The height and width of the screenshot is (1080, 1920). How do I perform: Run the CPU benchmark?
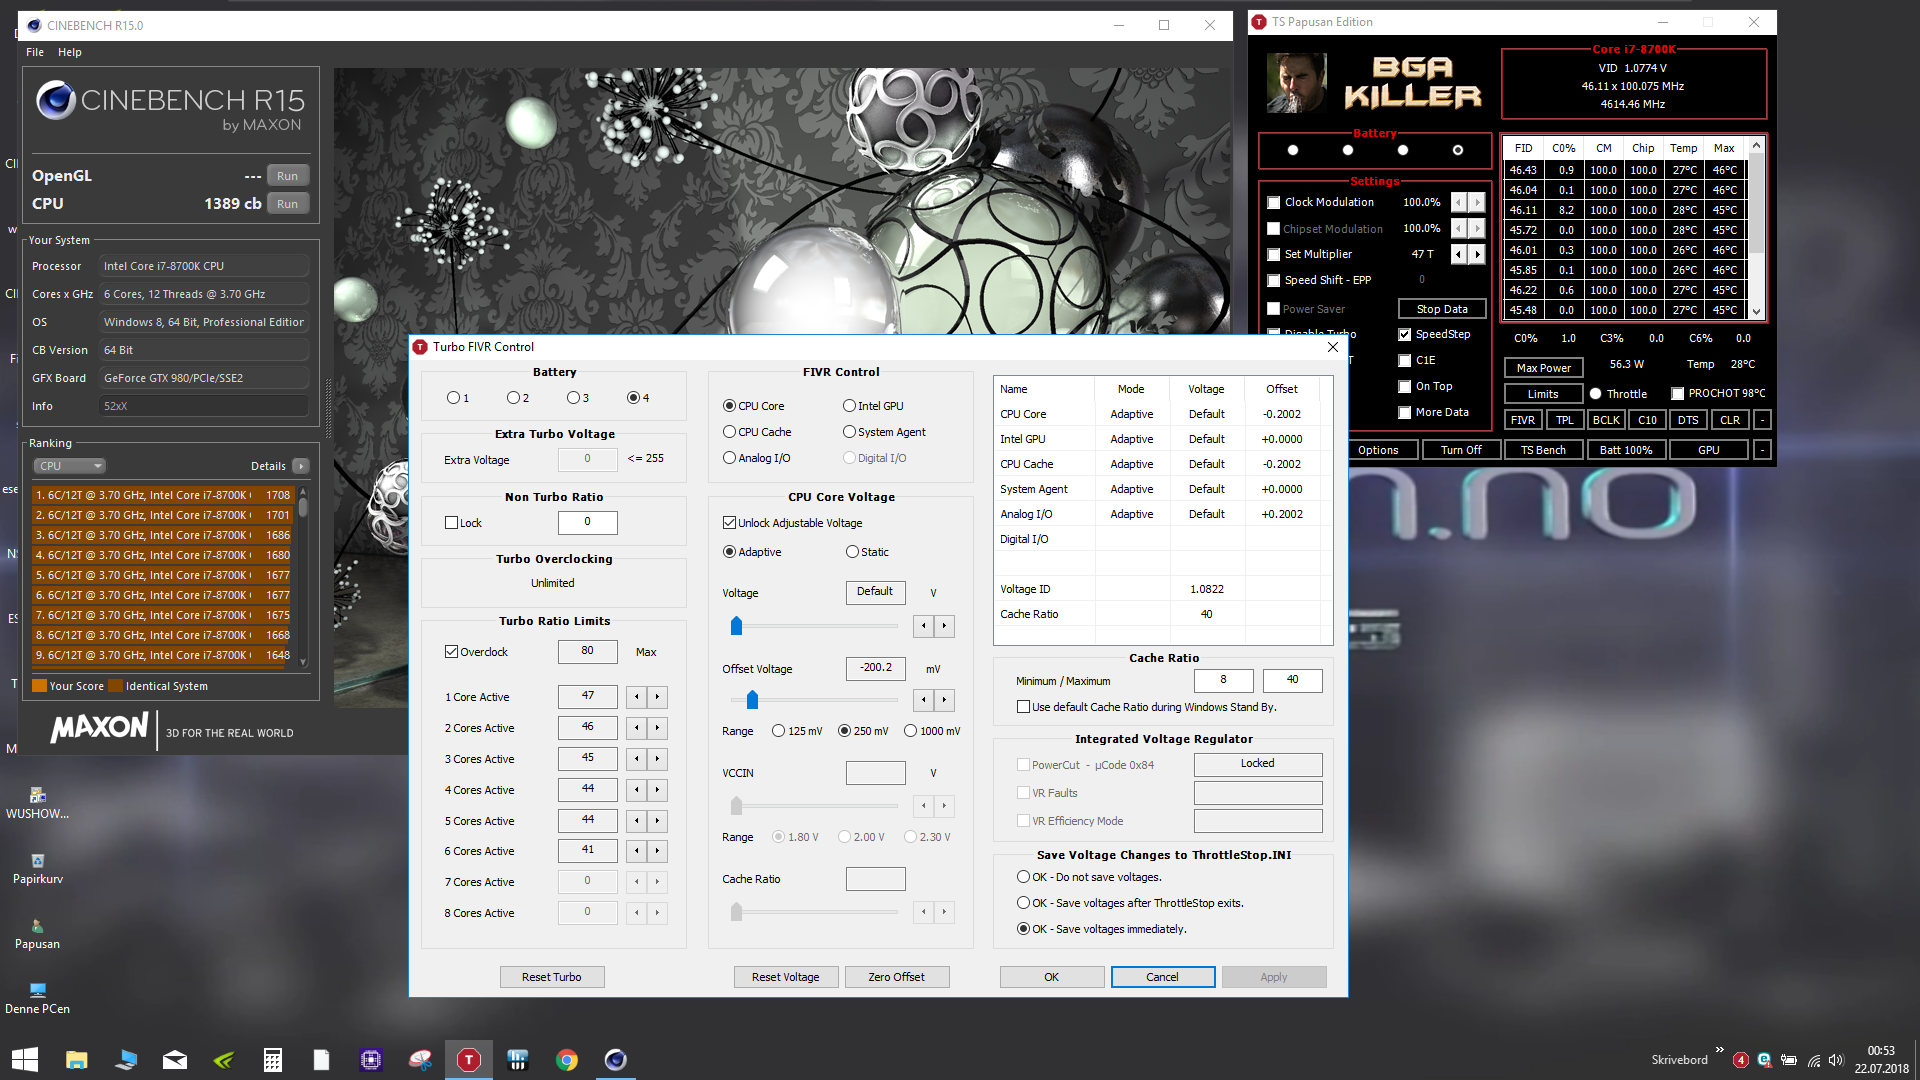tap(288, 204)
